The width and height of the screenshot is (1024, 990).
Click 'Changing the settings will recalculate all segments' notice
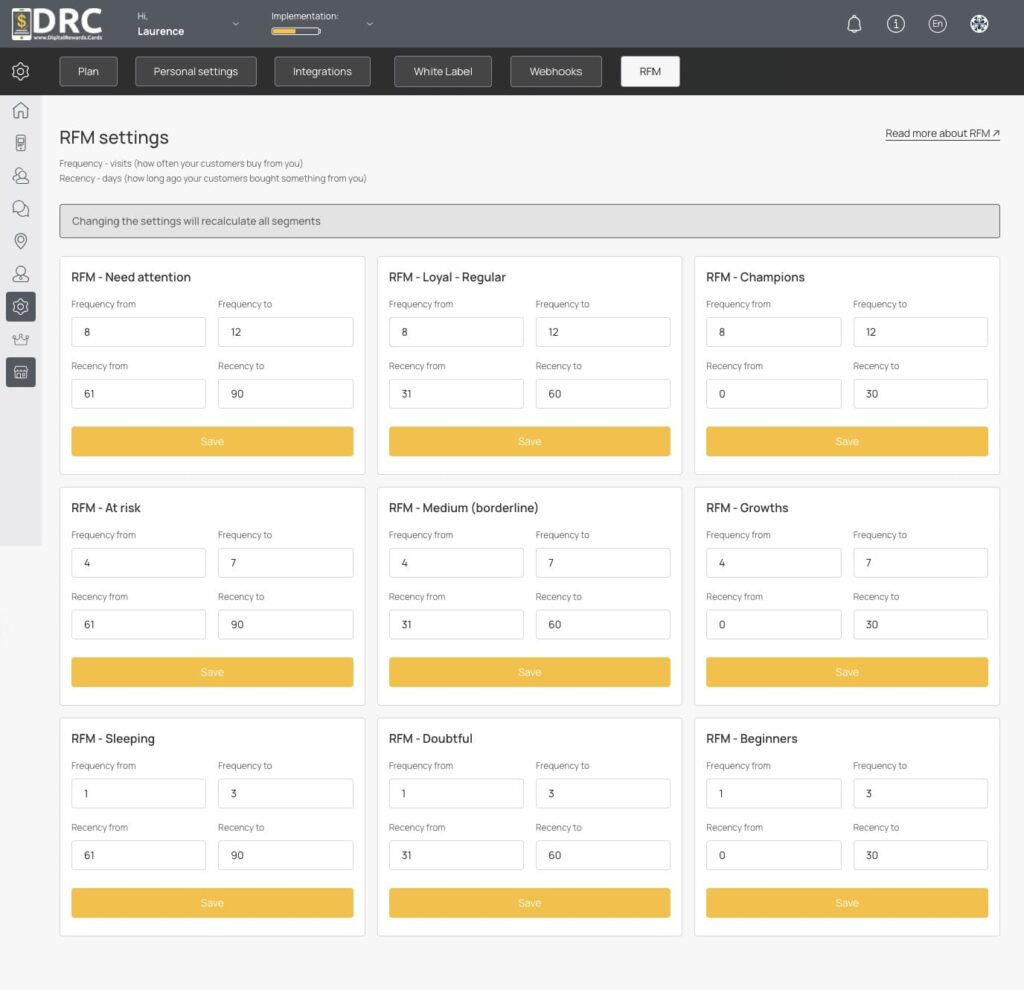coord(530,221)
